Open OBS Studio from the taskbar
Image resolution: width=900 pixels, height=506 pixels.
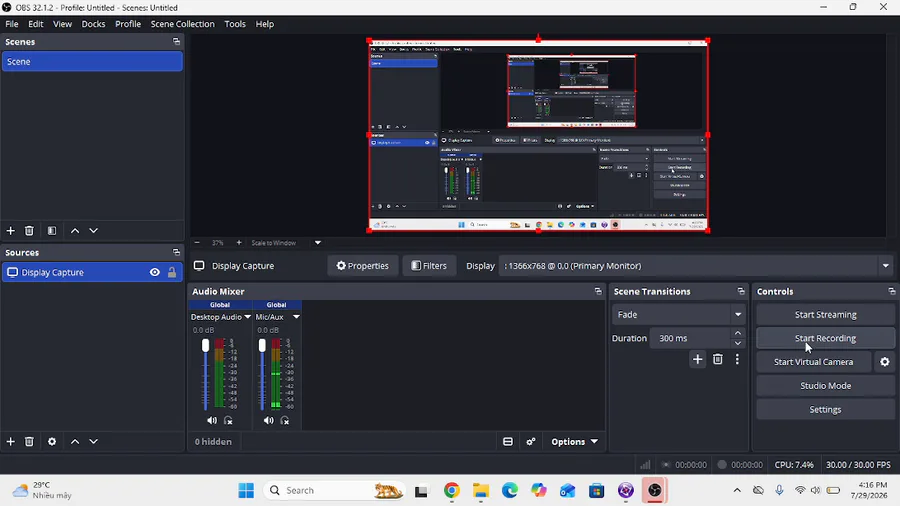655,491
